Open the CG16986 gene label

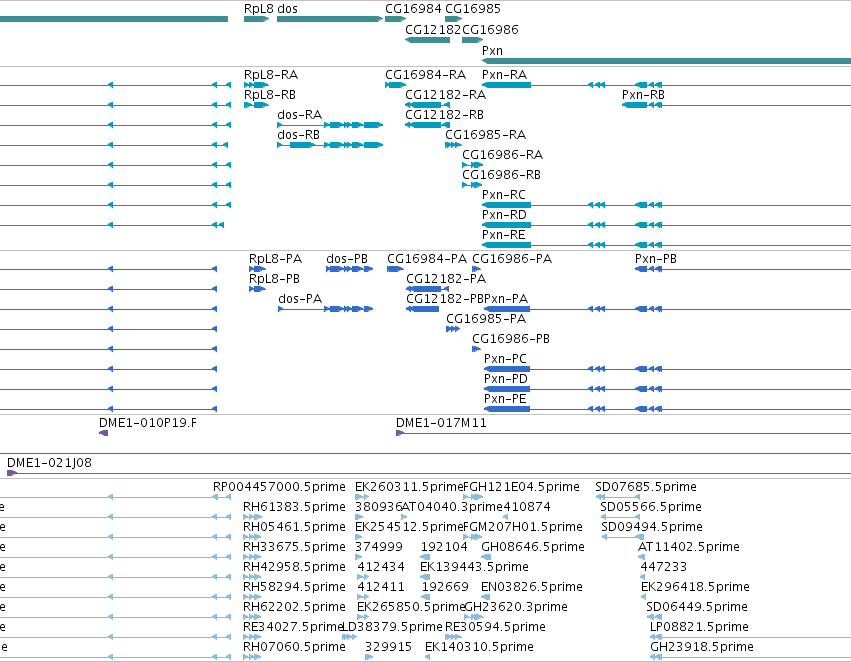[x=490, y=29]
